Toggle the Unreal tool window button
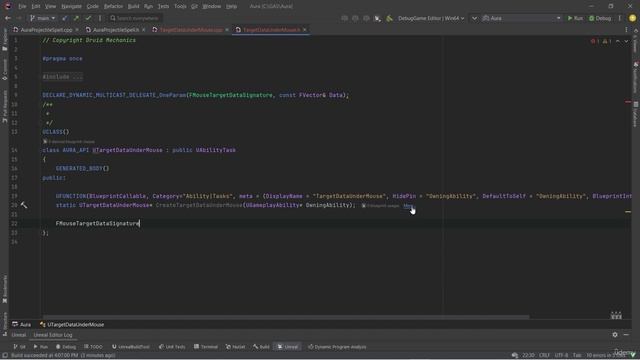640x360 pixels. tap(288, 347)
